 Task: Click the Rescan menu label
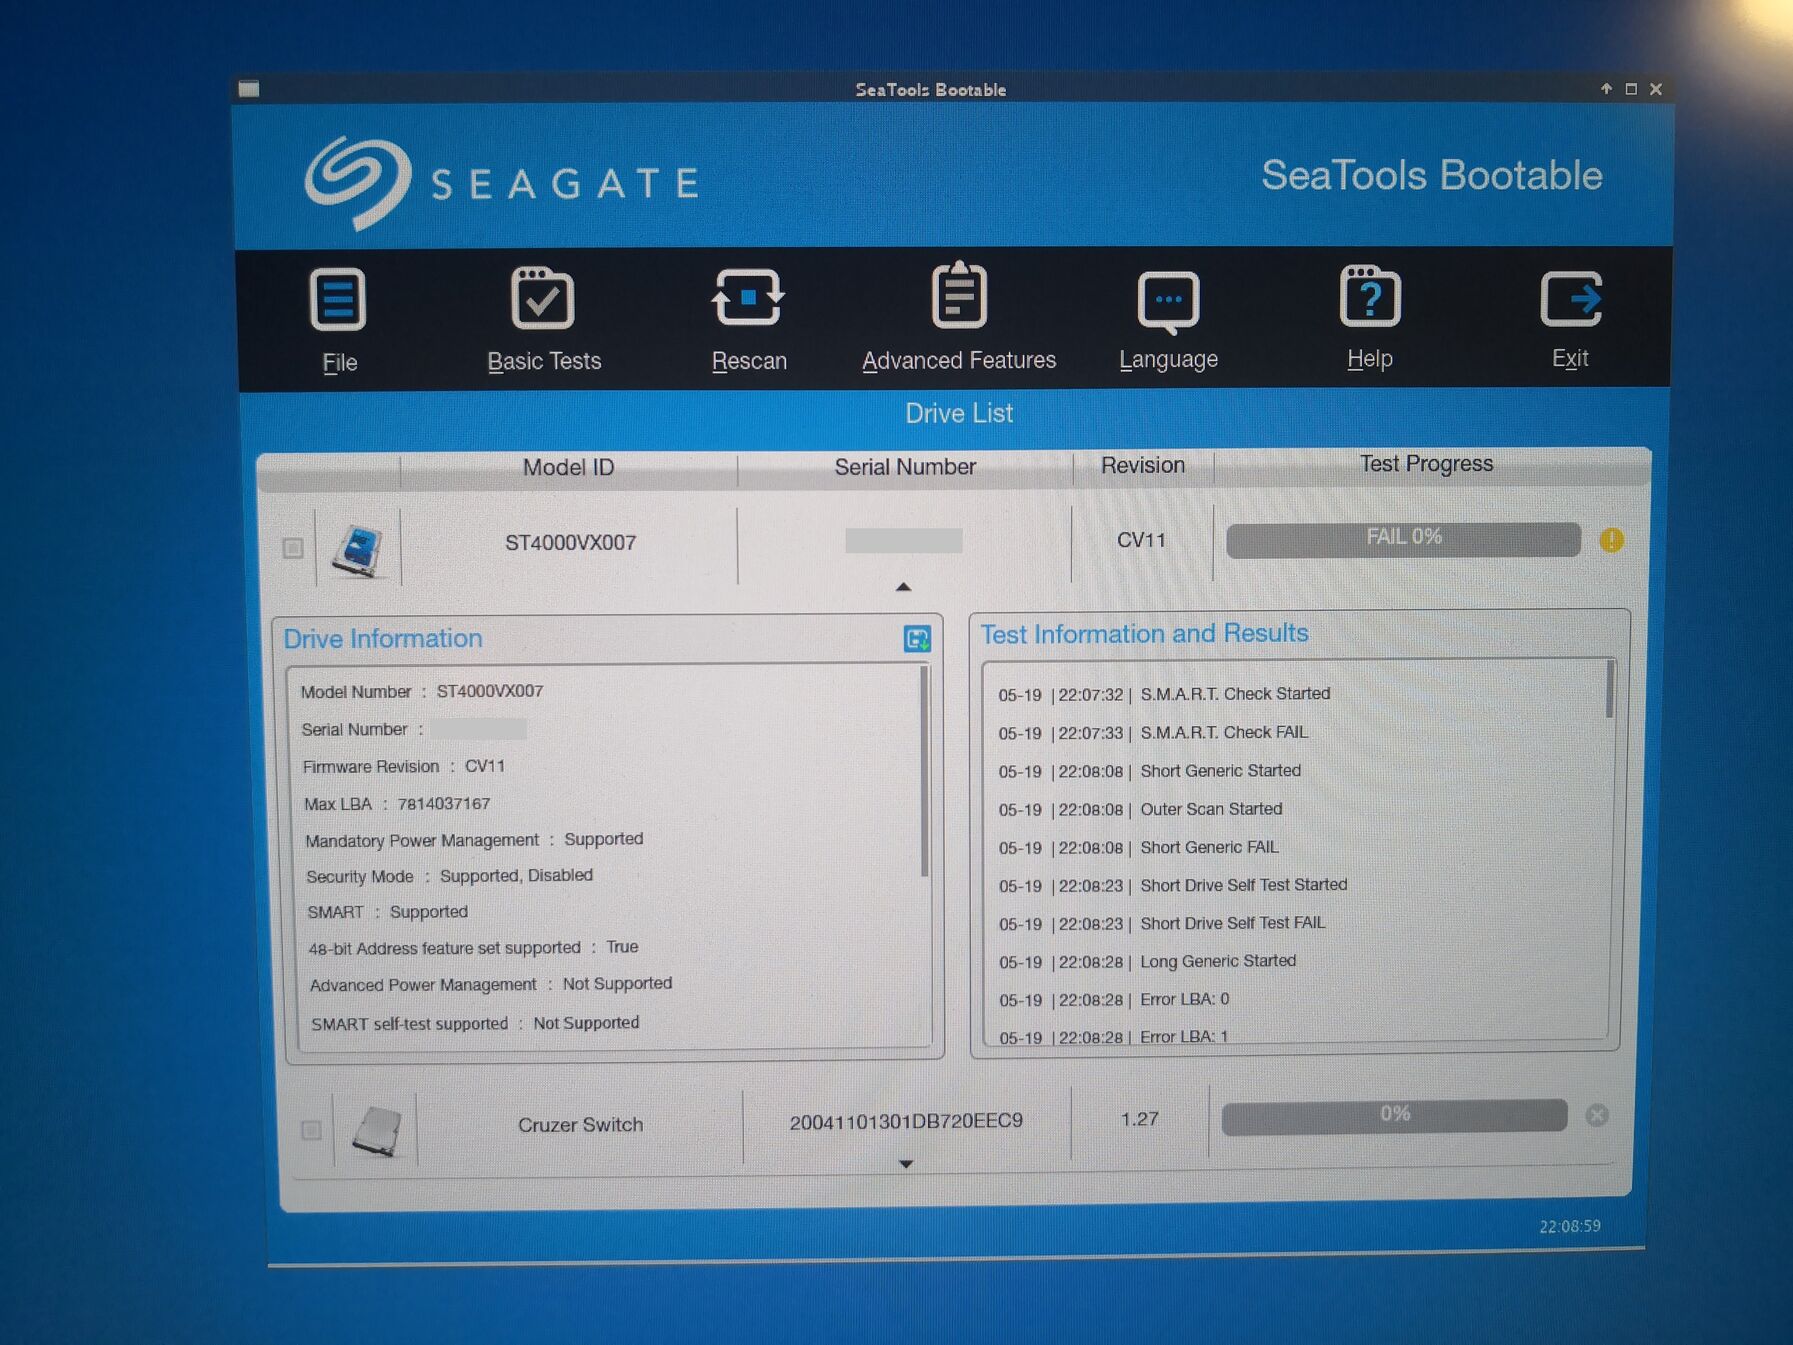(x=749, y=360)
